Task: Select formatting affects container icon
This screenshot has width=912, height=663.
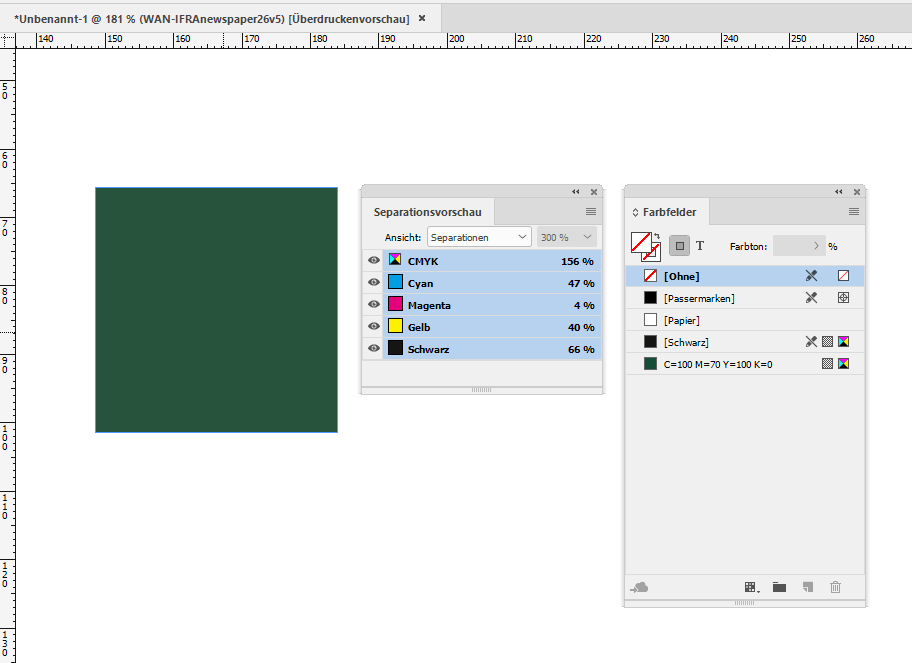Action: [x=681, y=245]
